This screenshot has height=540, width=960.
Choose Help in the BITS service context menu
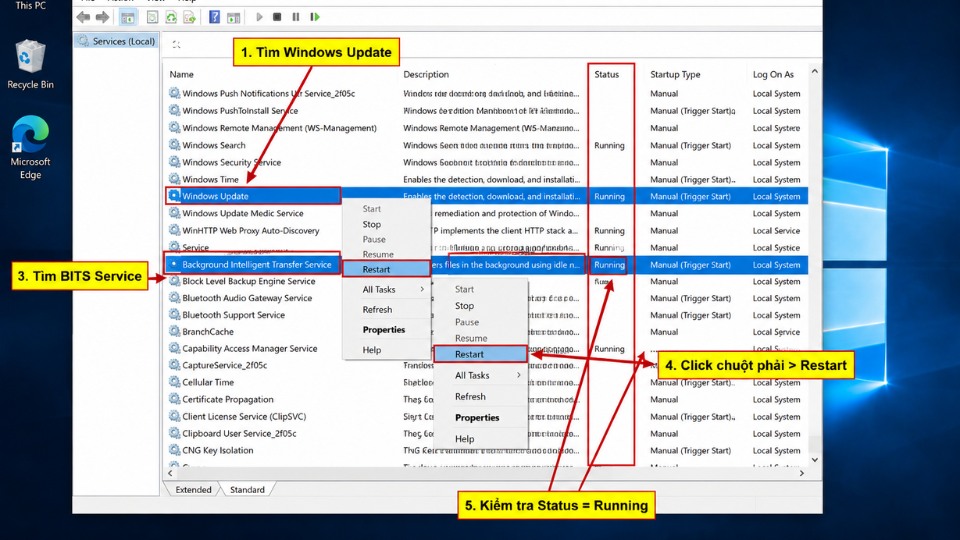pos(480,439)
